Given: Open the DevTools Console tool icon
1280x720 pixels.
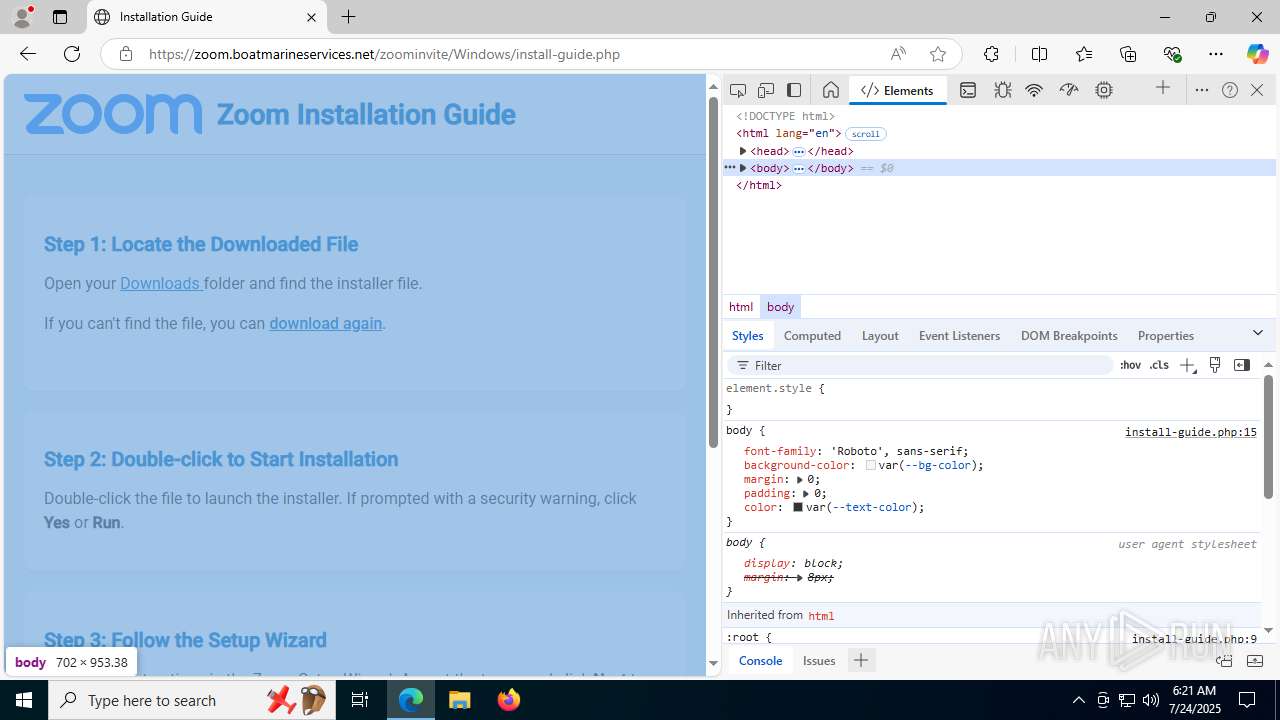Looking at the screenshot, I should tap(968, 90).
